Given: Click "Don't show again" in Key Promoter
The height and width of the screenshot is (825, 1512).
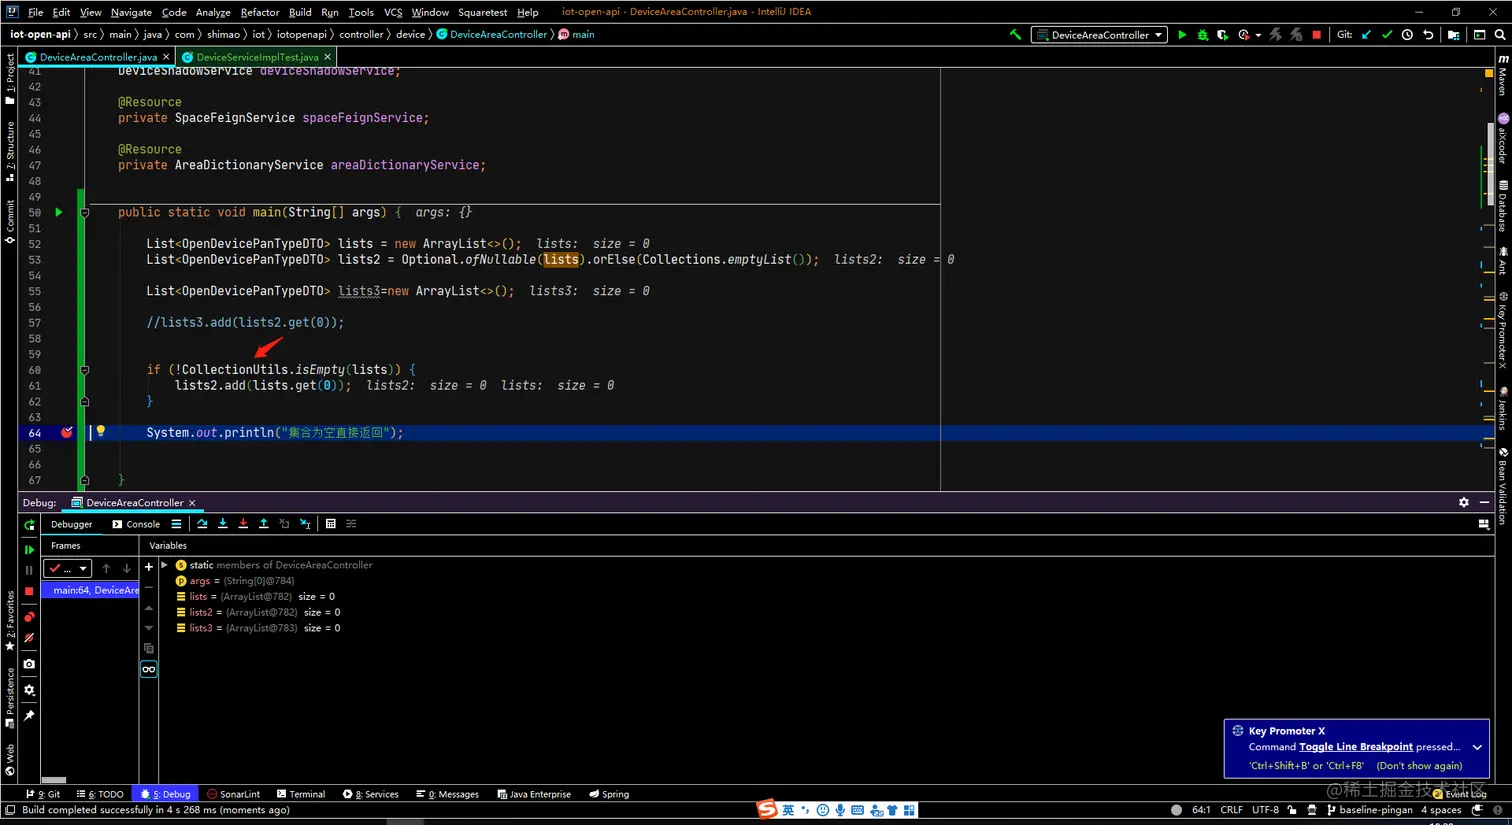Looking at the screenshot, I should coord(1419,766).
